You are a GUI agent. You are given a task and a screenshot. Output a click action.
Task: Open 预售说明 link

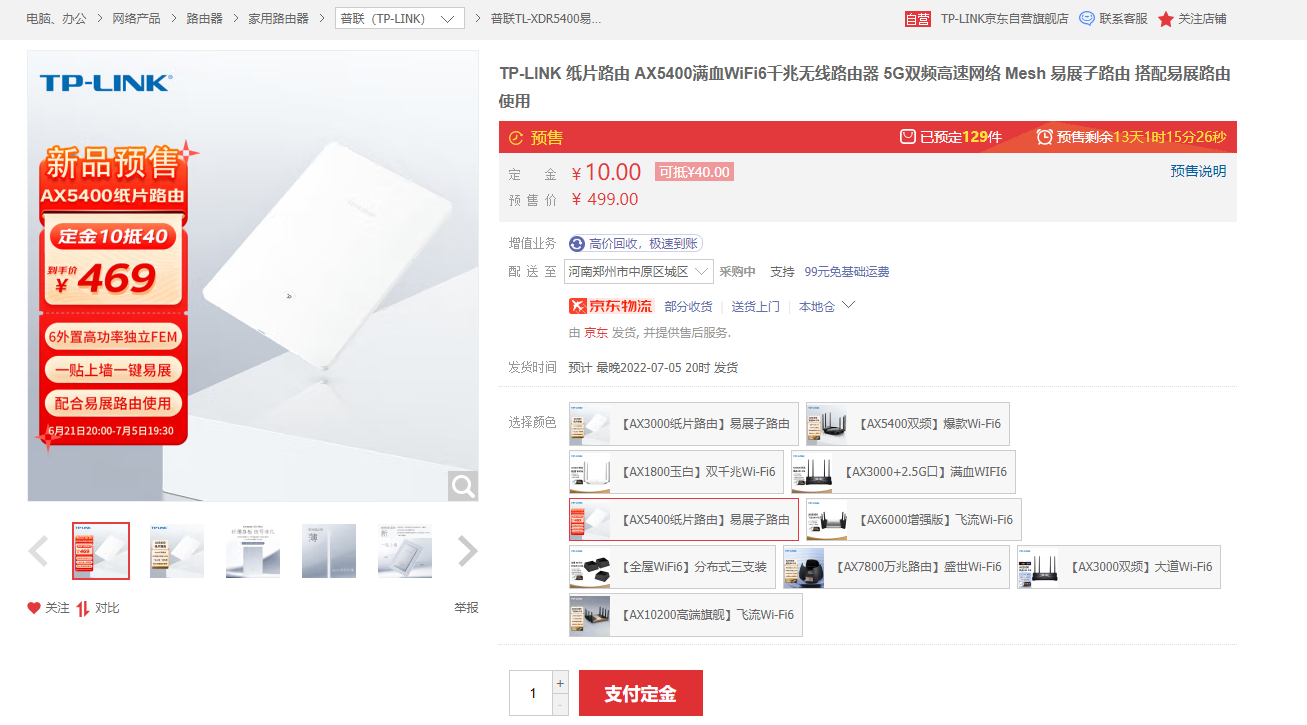pyautogui.click(x=1198, y=171)
